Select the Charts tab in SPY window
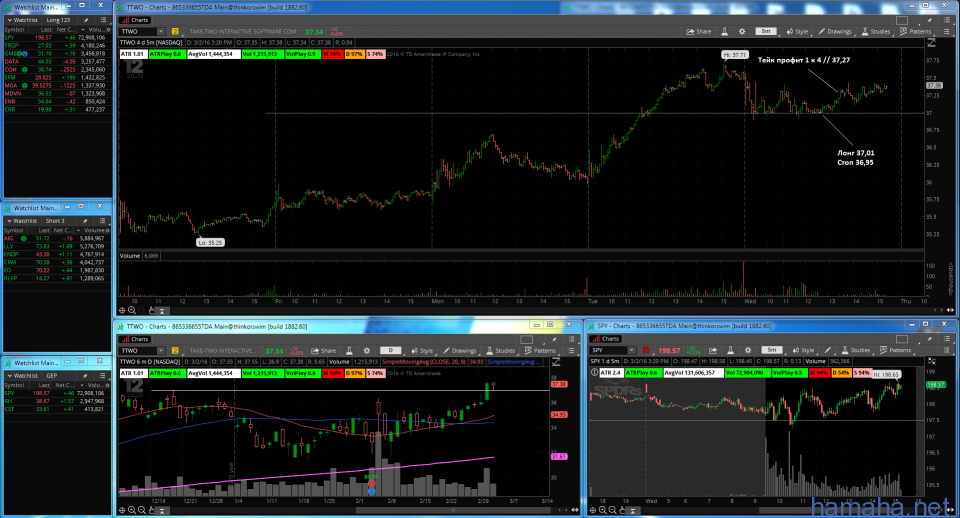The width and height of the screenshot is (960, 518). [606, 339]
